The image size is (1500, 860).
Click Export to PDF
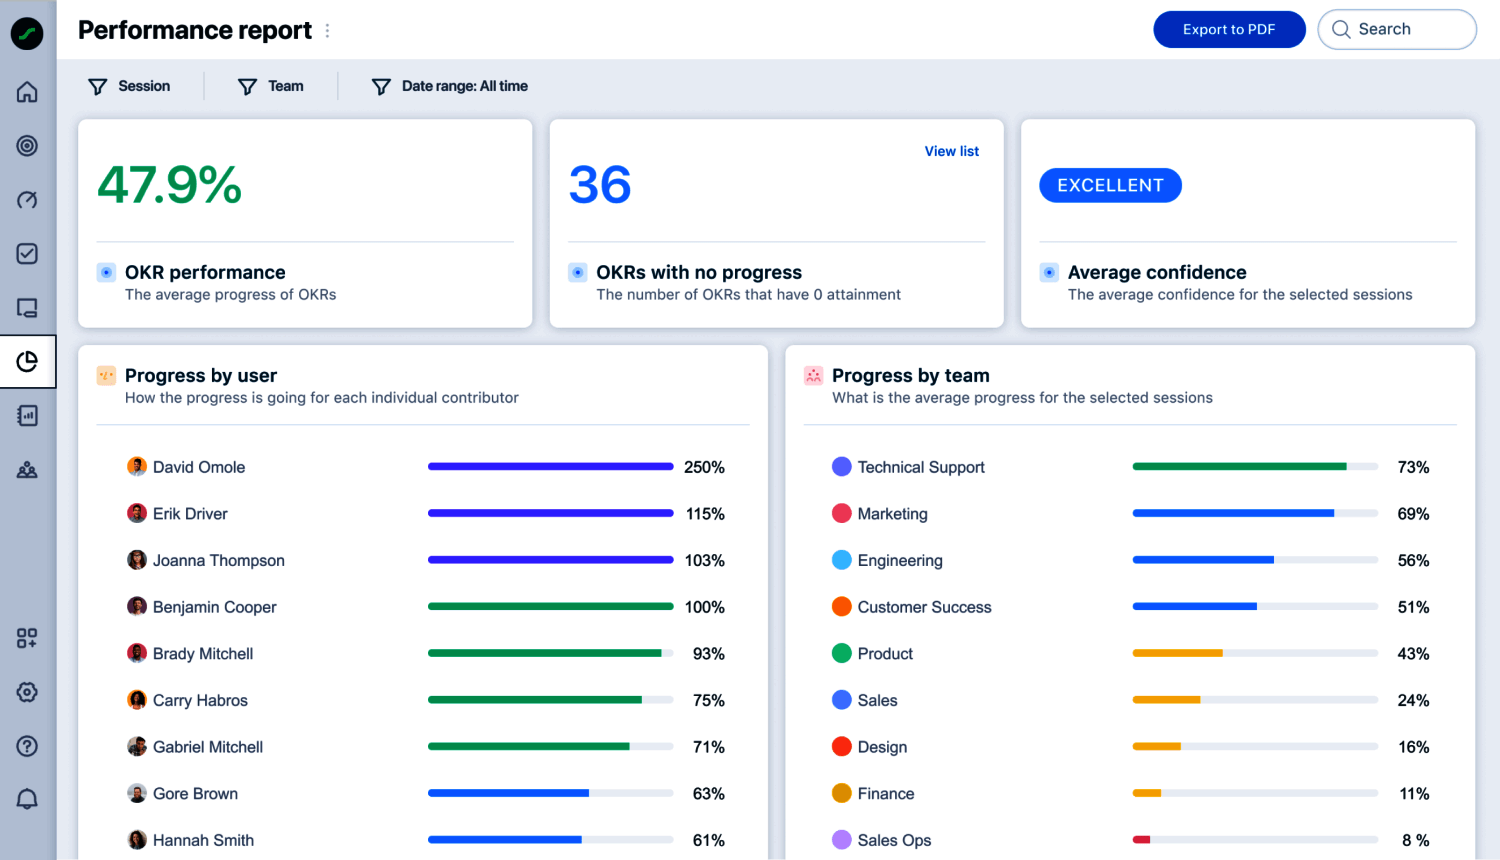[1229, 29]
